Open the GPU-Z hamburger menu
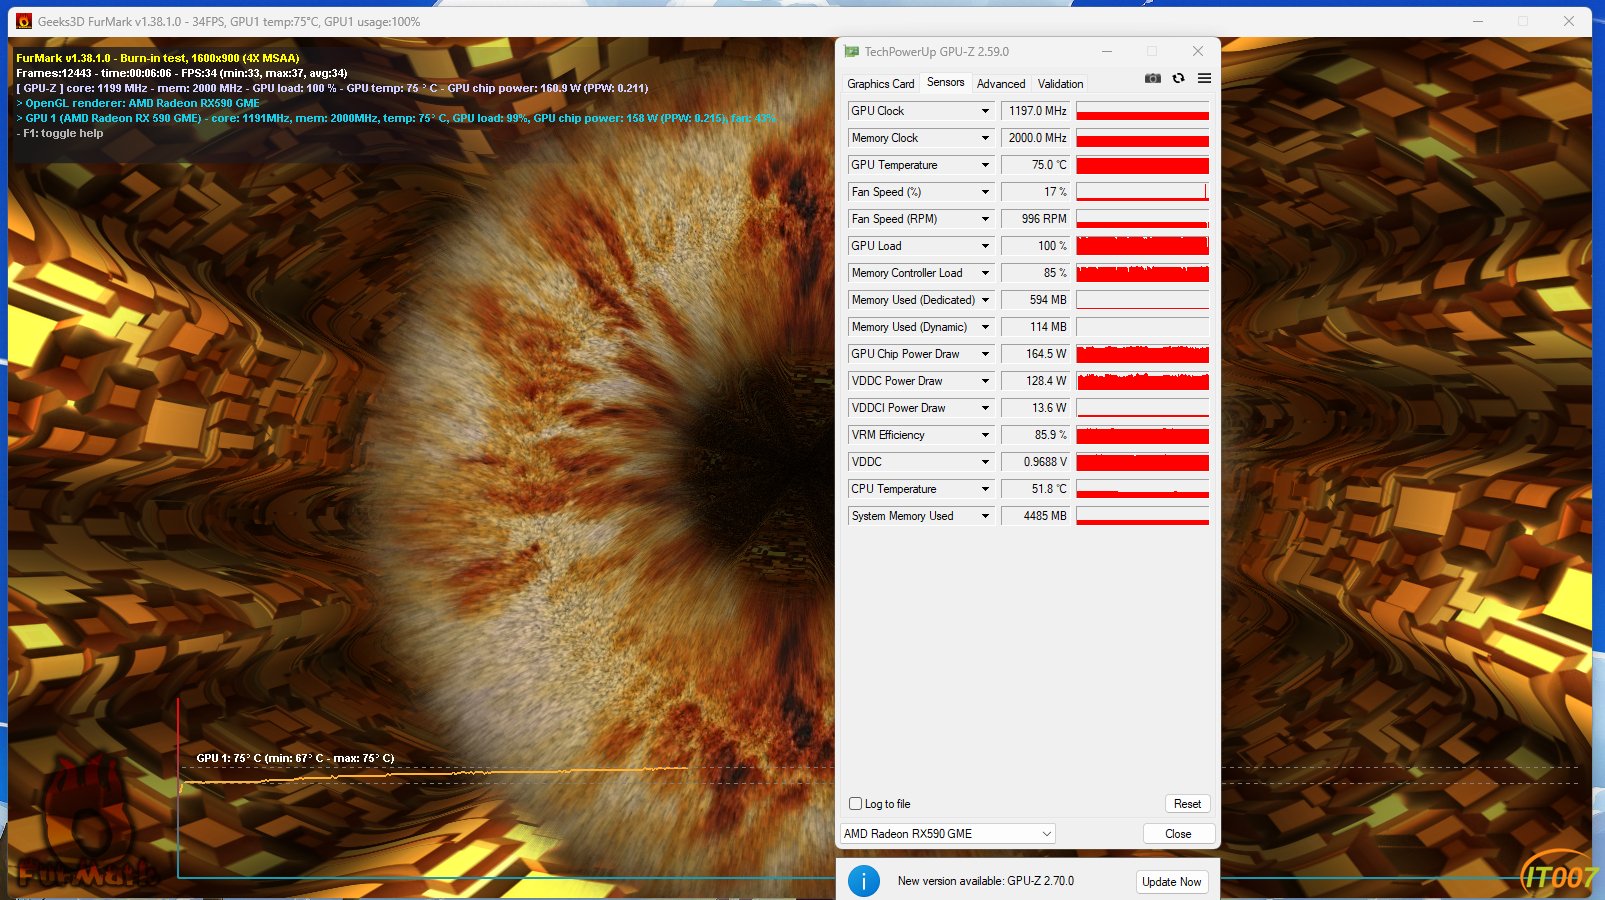 pos(1204,78)
